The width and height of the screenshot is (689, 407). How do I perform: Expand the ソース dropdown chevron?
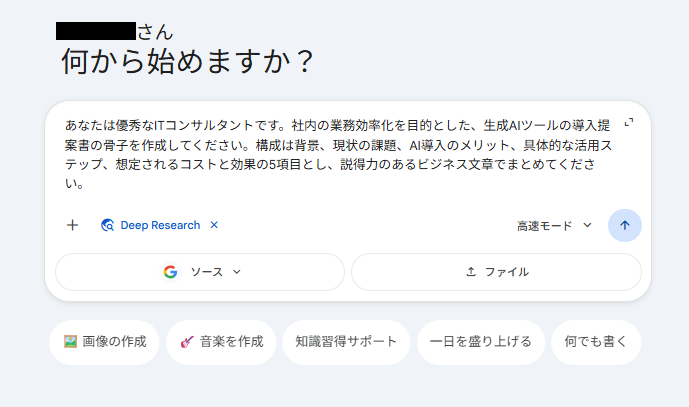[x=236, y=271]
